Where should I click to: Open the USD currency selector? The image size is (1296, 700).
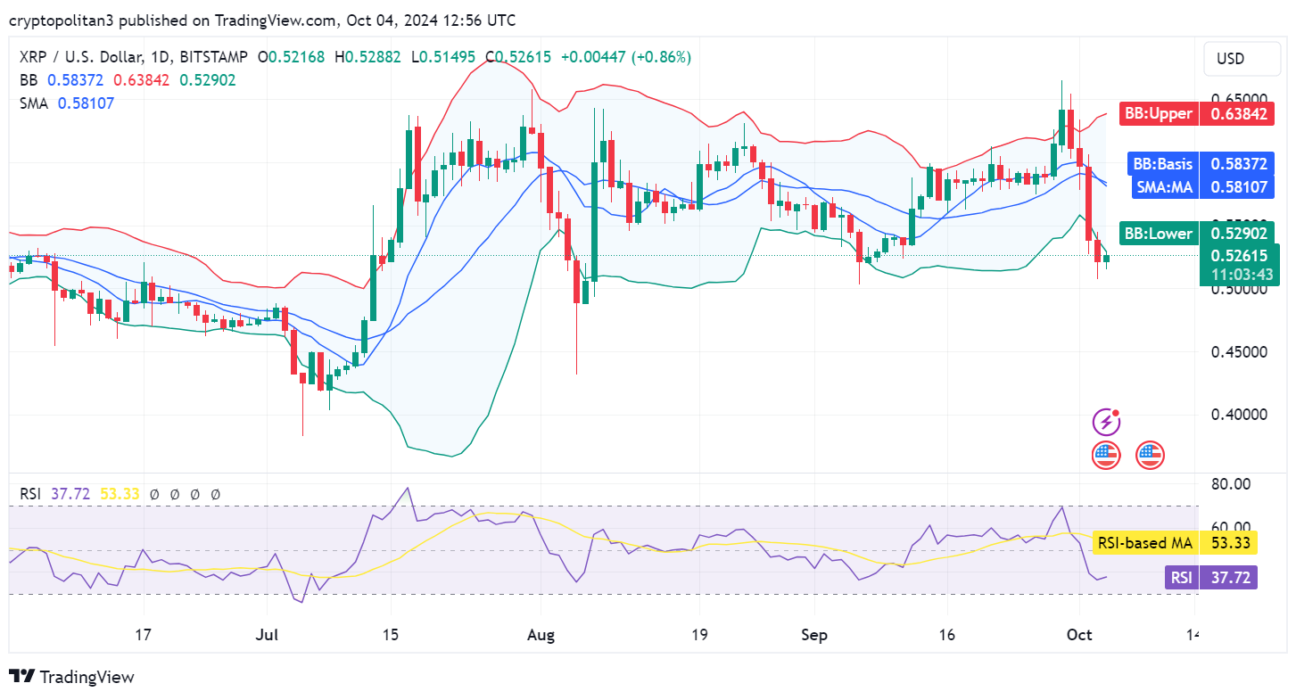click(1241, 59)
